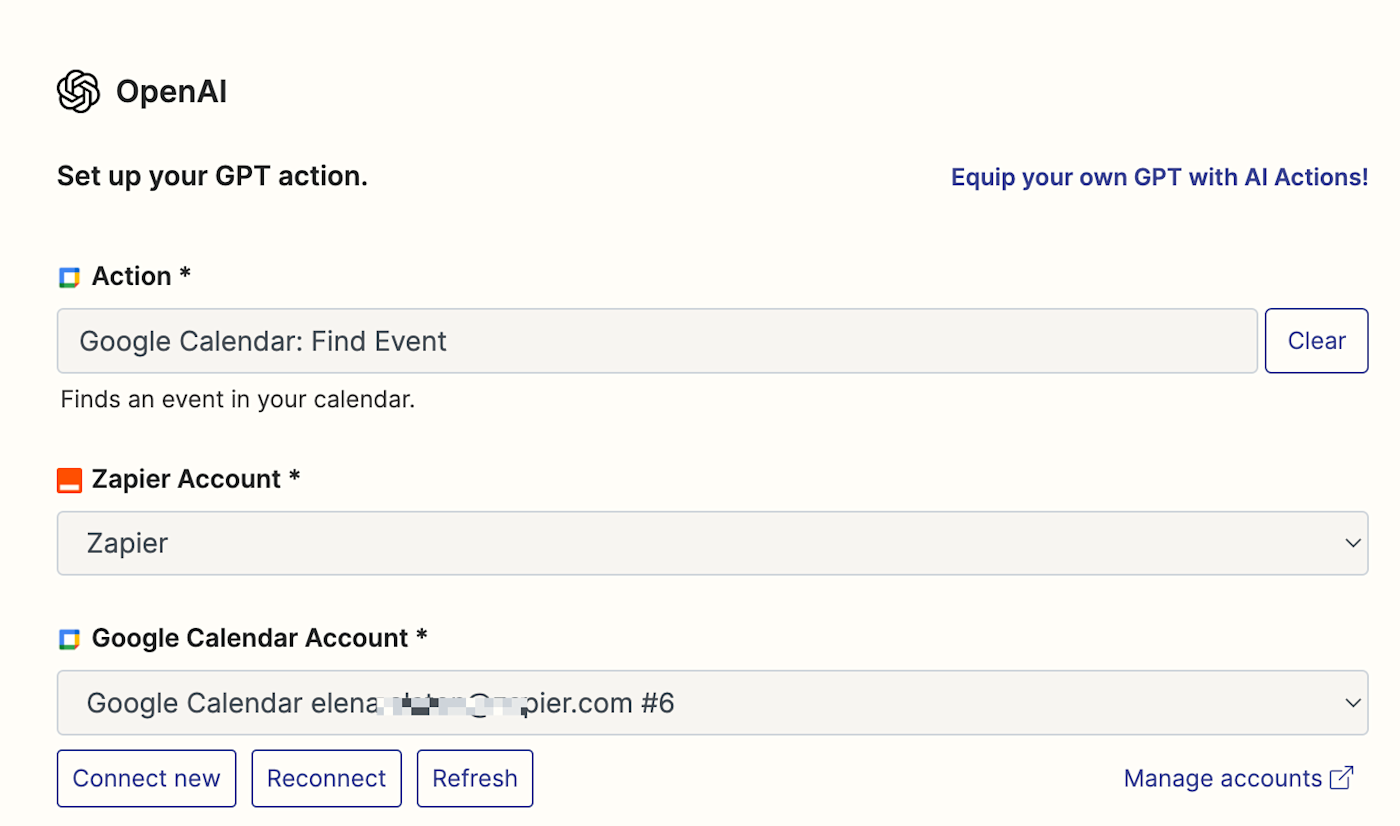Click the Google Calendar icon beside Action label
This screenshot has height=826, width=1400.
tap(69, 278)
